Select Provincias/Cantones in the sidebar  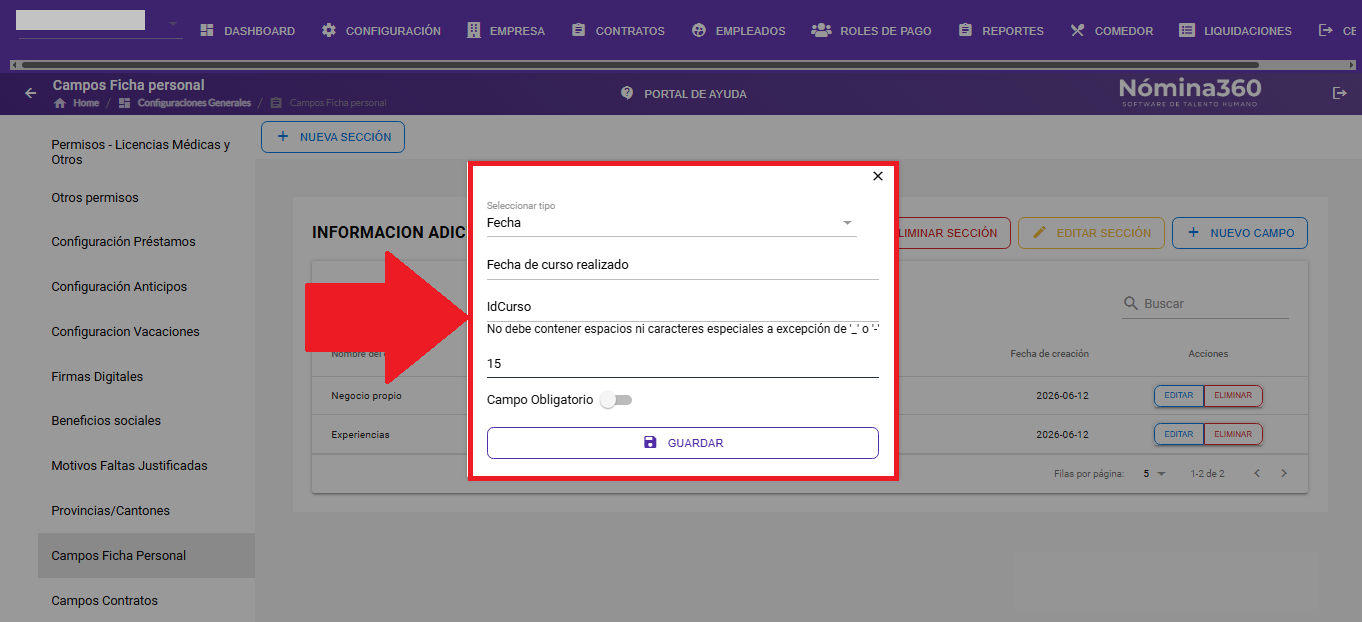pos(146,511)
